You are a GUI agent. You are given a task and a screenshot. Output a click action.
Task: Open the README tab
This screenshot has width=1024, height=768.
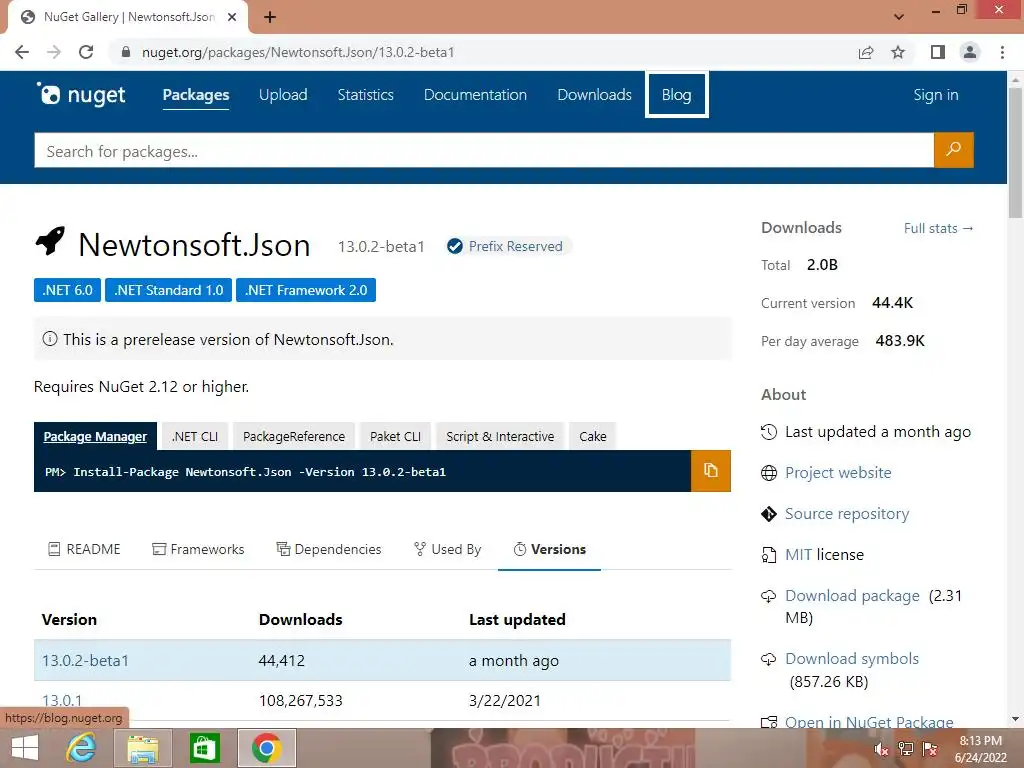(84, 549)
